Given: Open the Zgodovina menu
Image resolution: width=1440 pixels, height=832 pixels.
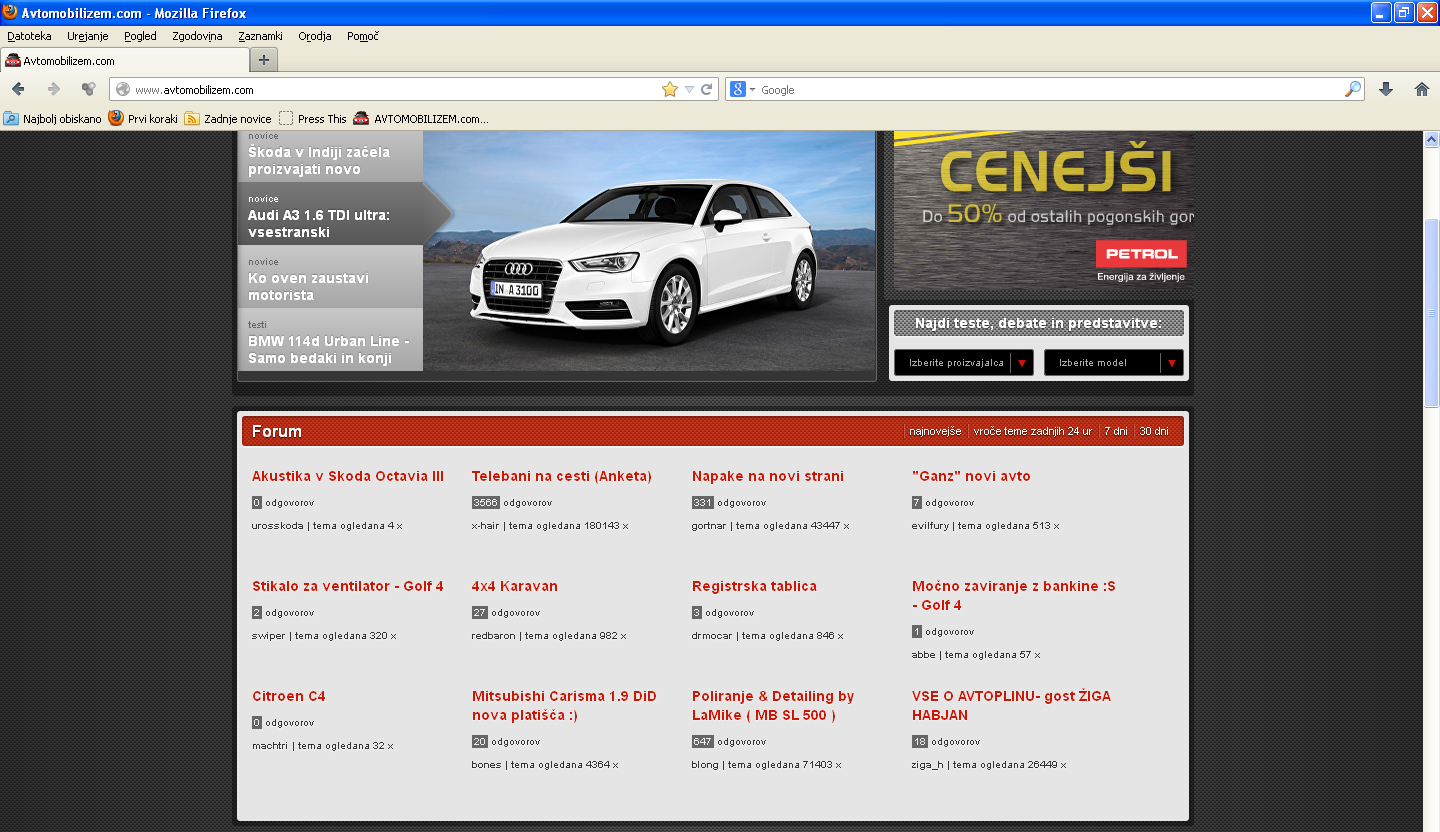Looking at the screenshot, I should point(197,36).
